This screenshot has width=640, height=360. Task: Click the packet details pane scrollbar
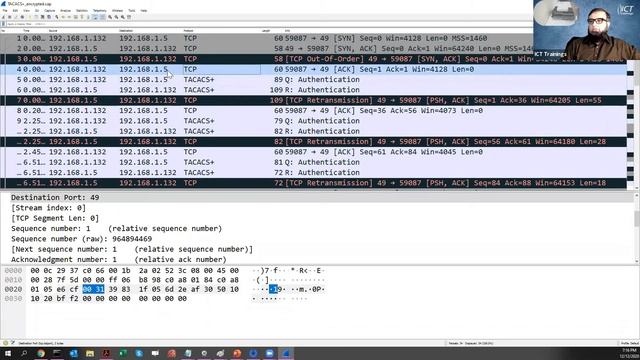[x=637, y=228]
